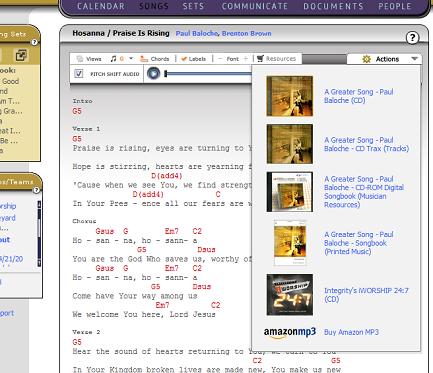The width and height of the screenshot is (433, 373).
Task: Open the Resources shopping cart menu
Action: click(x=276, y=59)
